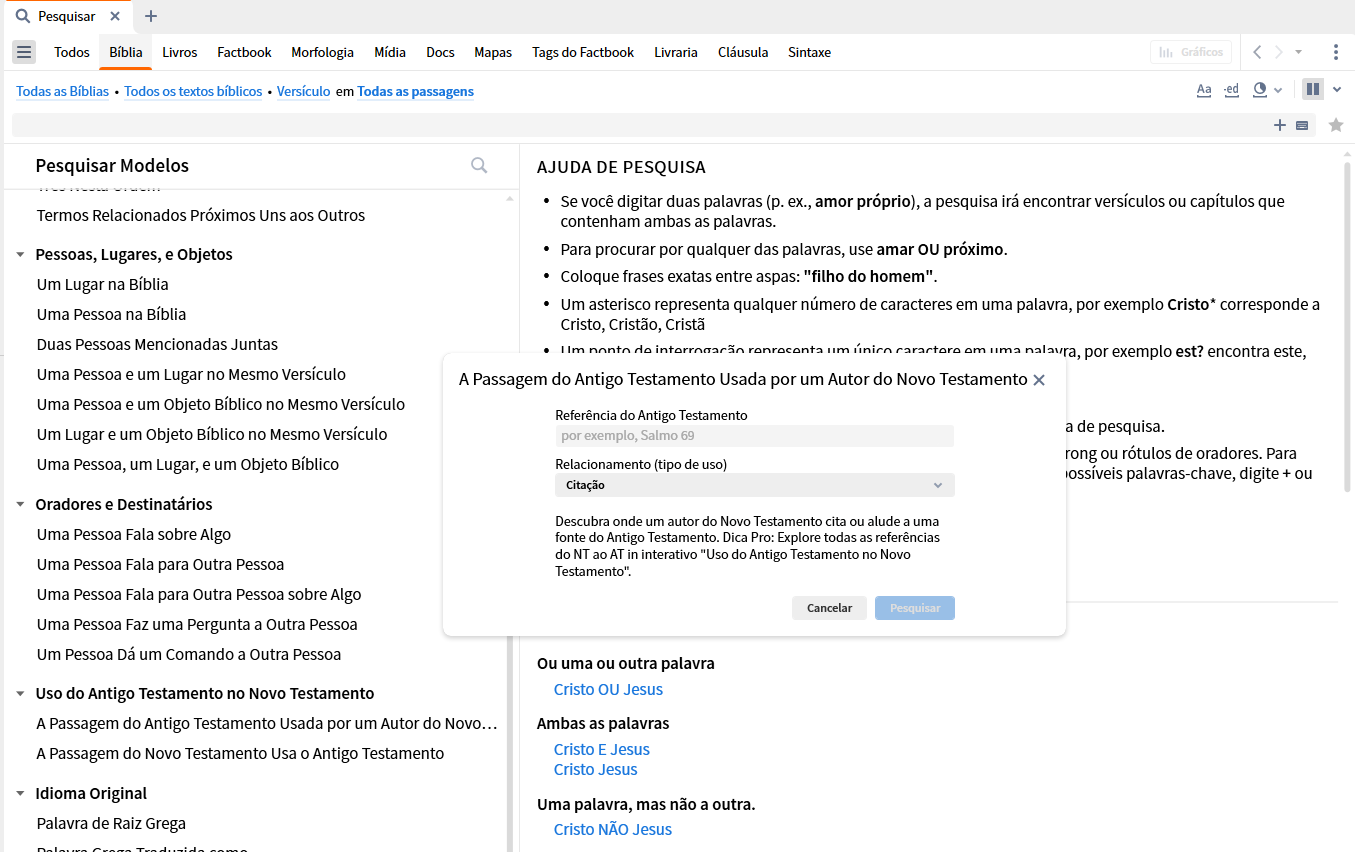This screenshot has width=1355, height=852.
Task: Collapse Pessoas, Lugares, e Objetos section
Action: coord(20,255)
